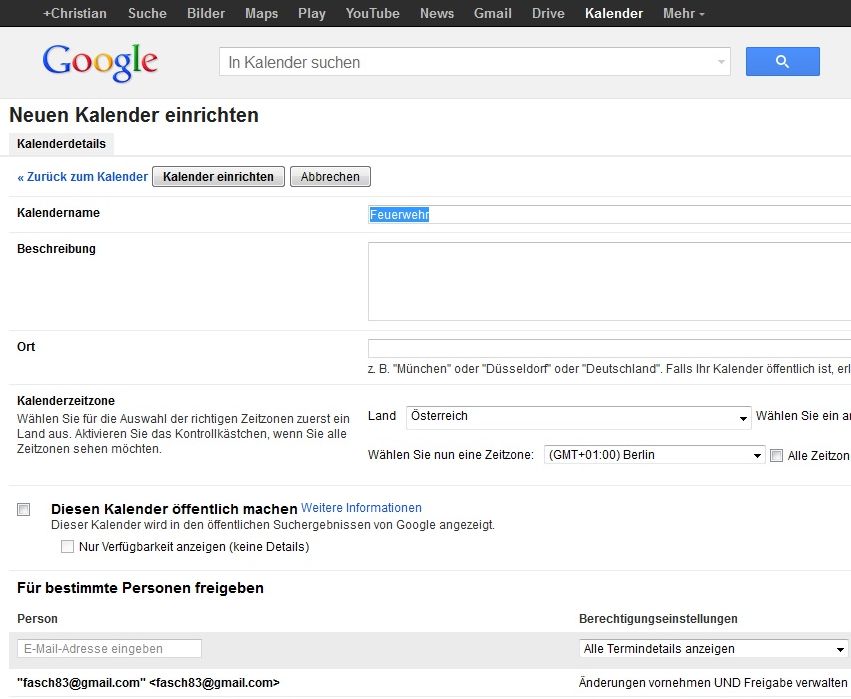Open YouTube from the top navigation
Viewport: 851px width, 699px height.
pyautogui.click(x=372, y=13)
